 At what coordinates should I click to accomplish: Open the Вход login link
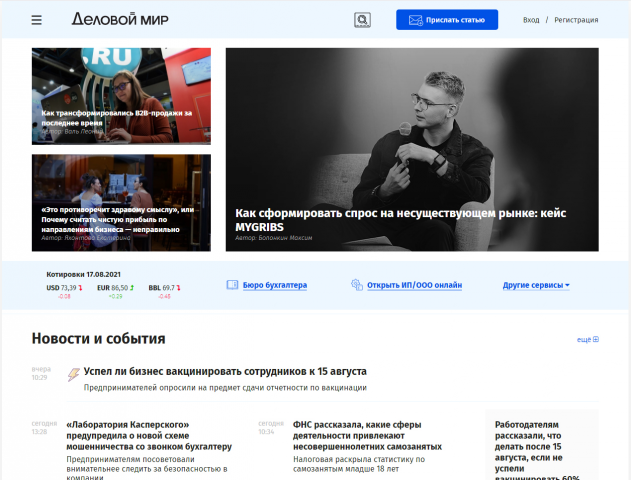pos(531,20)
